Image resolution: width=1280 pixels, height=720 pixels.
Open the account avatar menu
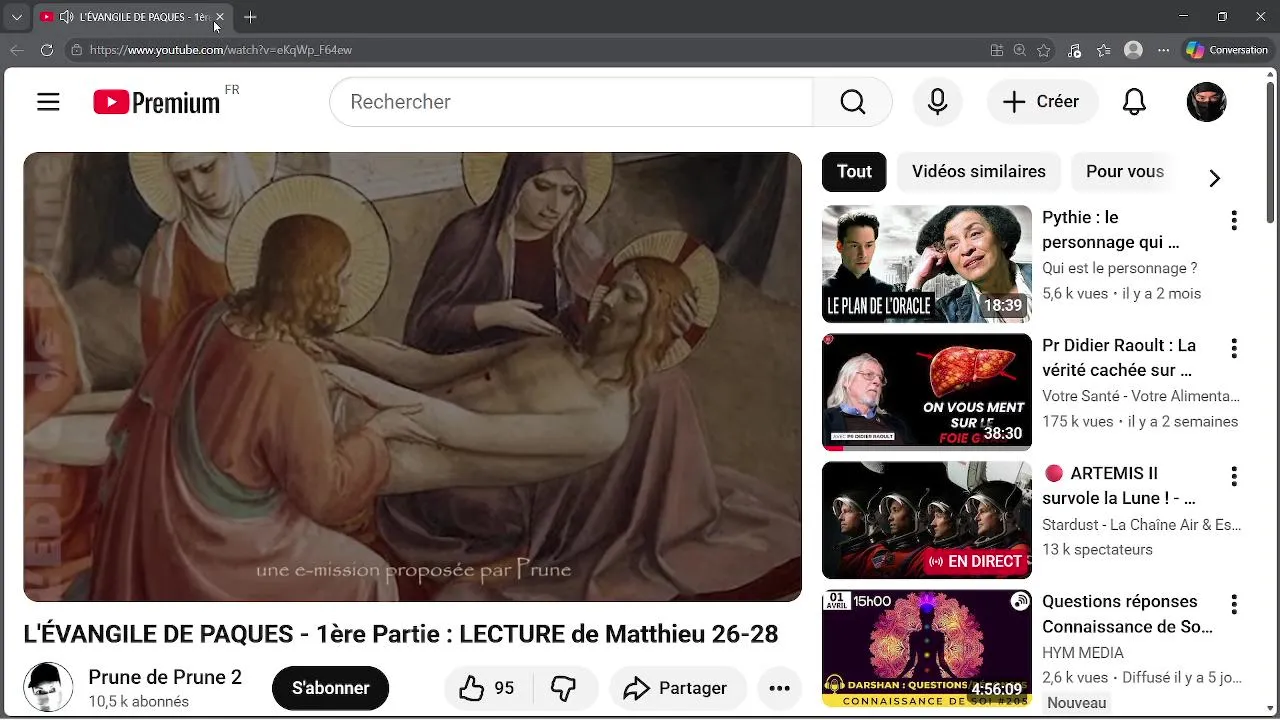pyautogui.click(x=1206, y=102)
